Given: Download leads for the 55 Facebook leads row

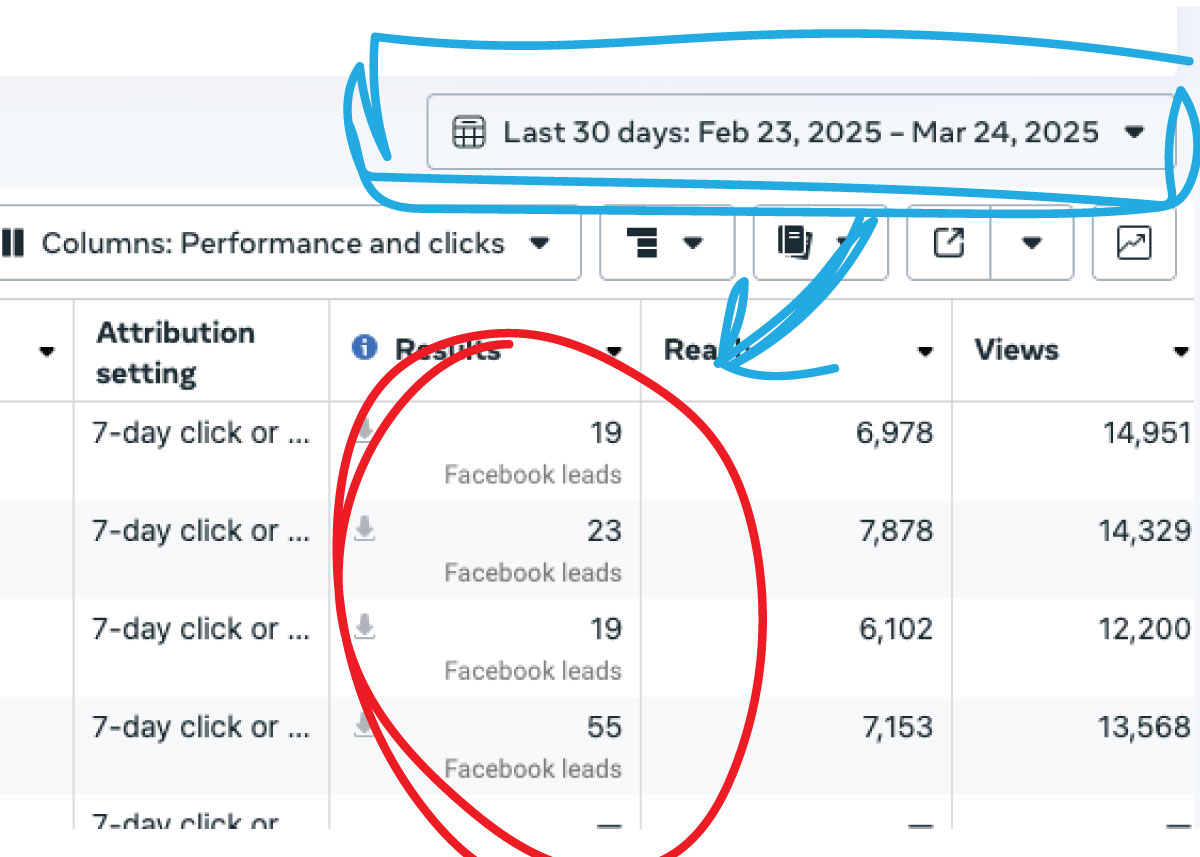Looking at the screenshot, I should click(x=365, y=726).
